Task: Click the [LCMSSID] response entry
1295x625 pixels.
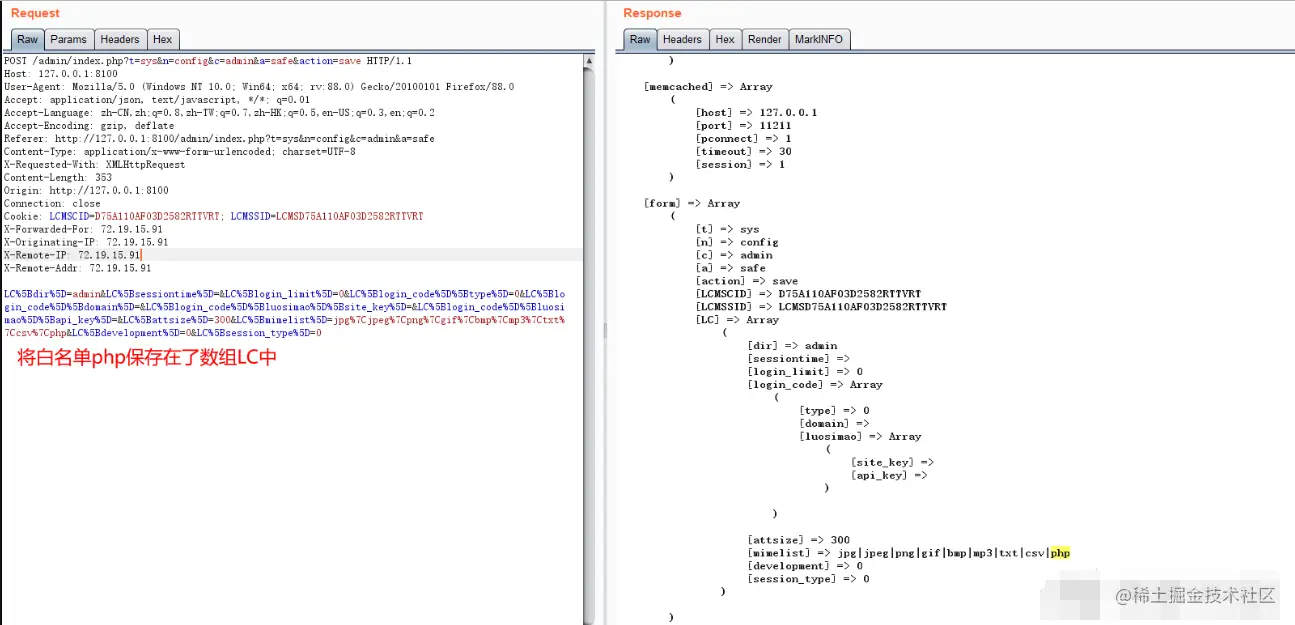Action: 821,307
